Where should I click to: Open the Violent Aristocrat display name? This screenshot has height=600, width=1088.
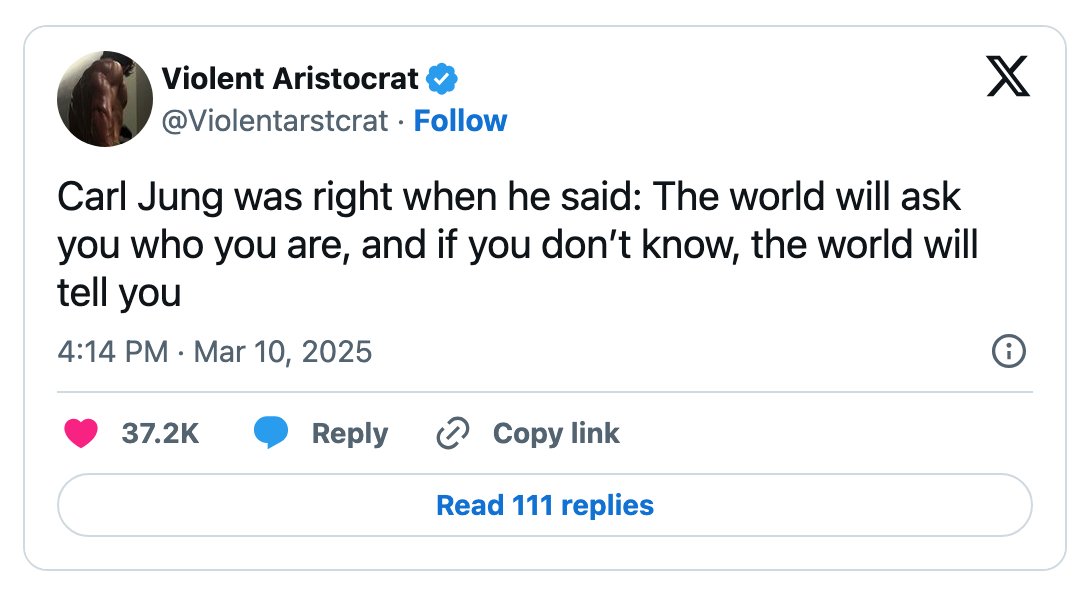(x=290, y=78)
